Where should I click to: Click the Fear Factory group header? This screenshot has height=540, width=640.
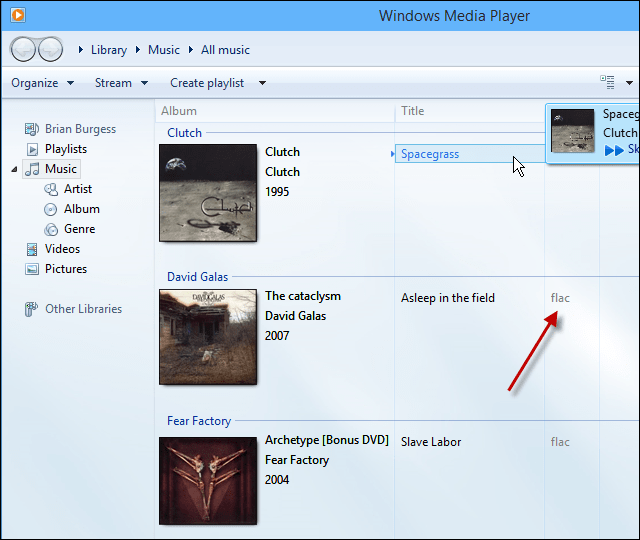pos(199,421)
